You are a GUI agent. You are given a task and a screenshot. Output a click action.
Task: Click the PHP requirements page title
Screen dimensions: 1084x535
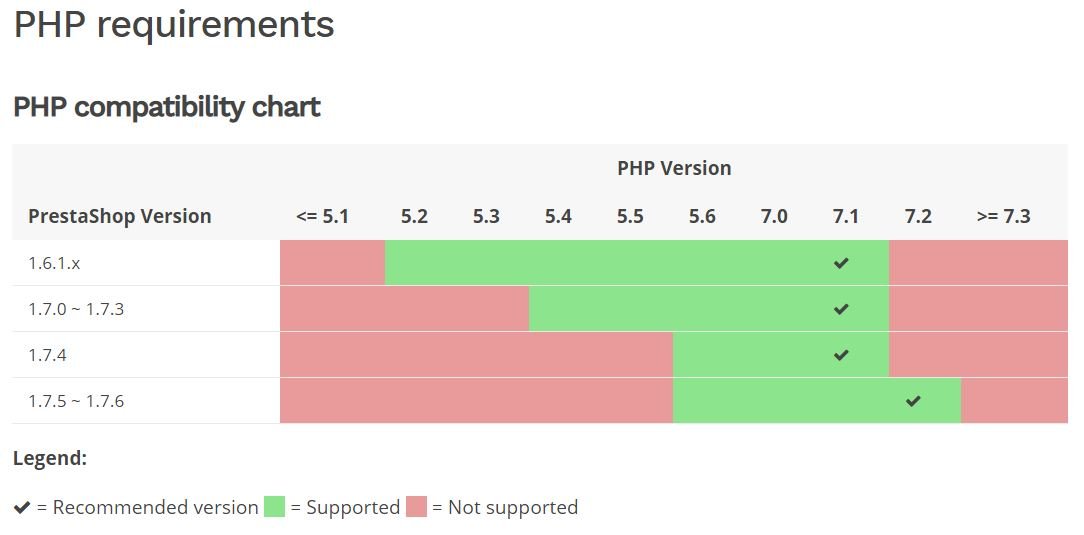pos(174,24)
